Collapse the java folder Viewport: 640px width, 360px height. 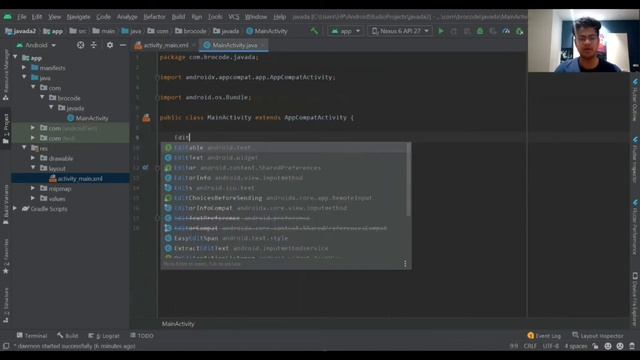pos(24,78)
